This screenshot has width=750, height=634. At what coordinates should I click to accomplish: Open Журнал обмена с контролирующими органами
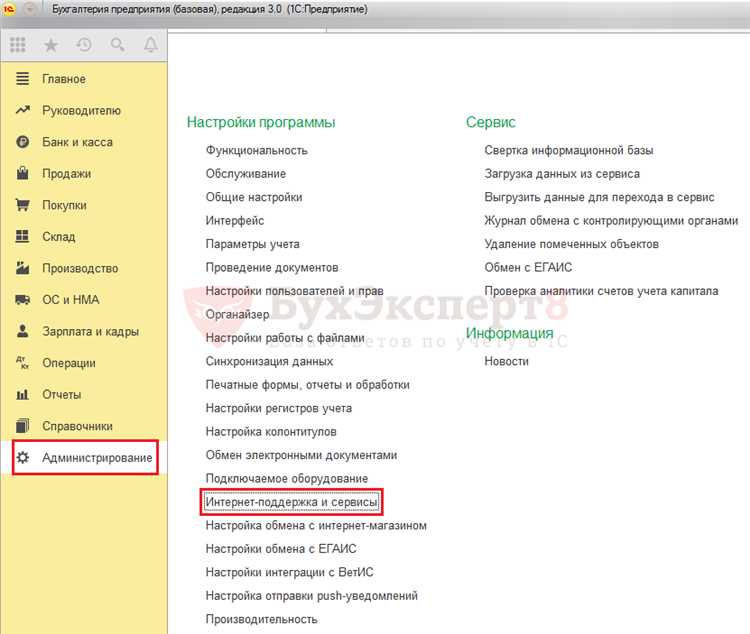pos(611,221)
